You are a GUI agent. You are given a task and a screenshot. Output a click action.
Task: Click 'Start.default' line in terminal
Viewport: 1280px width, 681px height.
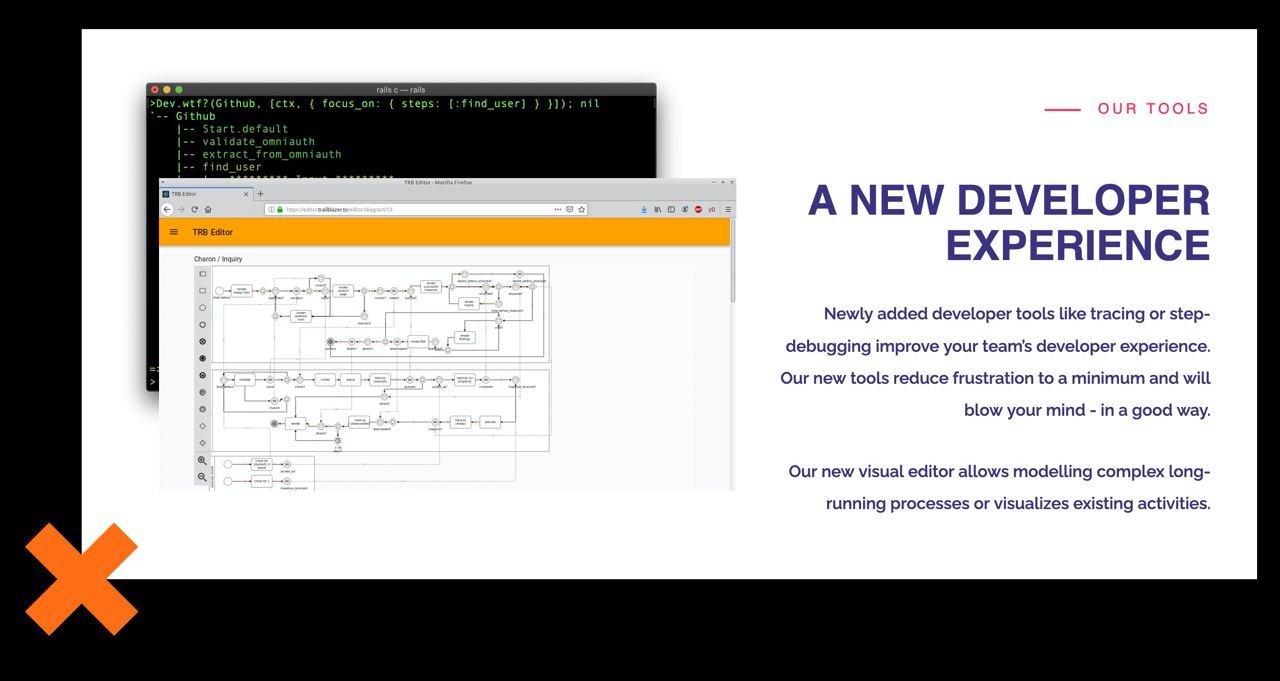(245, 129)
